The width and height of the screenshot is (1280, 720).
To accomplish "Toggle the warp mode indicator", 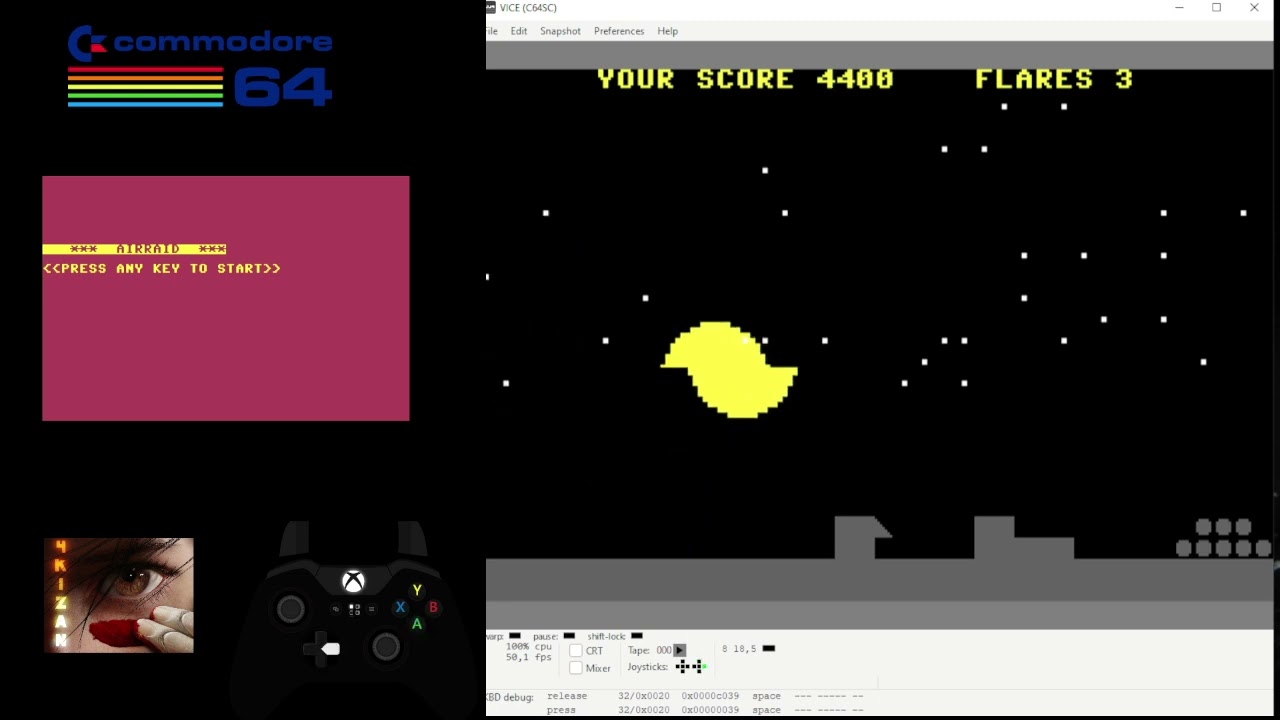I will tap(515, 636).
